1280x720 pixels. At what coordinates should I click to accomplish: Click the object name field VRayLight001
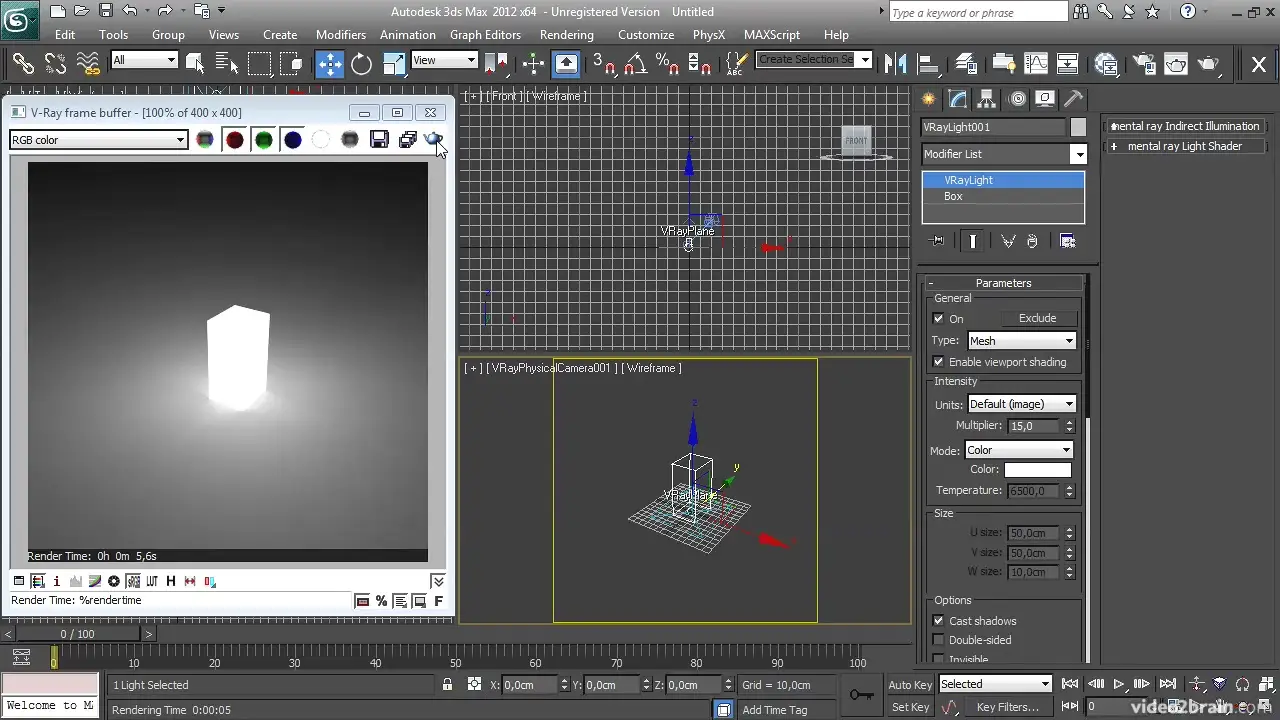click(x=993, y=128)
